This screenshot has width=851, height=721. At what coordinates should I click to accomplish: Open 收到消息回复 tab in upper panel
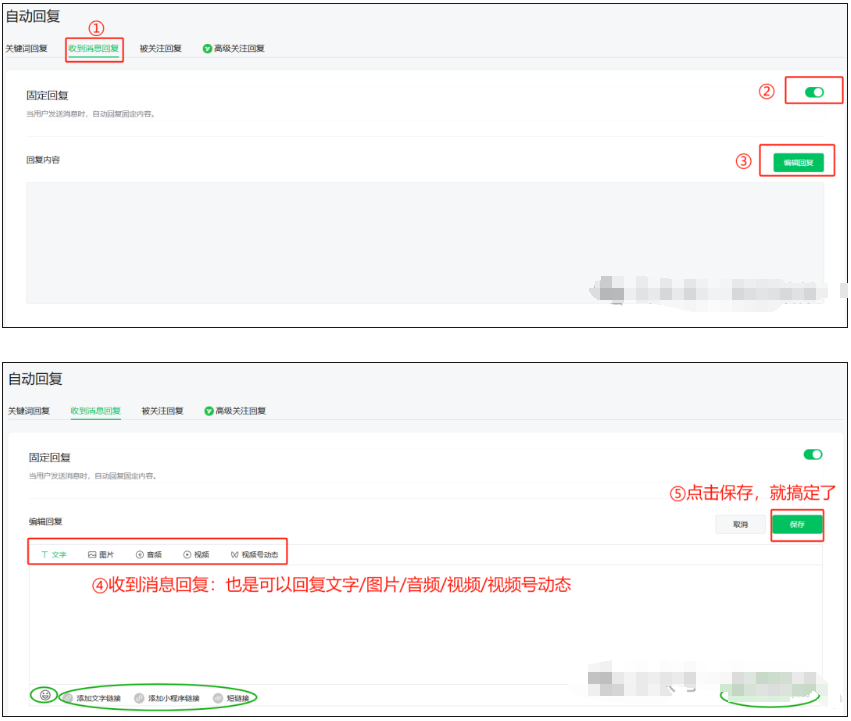click(x=94, y=48)
